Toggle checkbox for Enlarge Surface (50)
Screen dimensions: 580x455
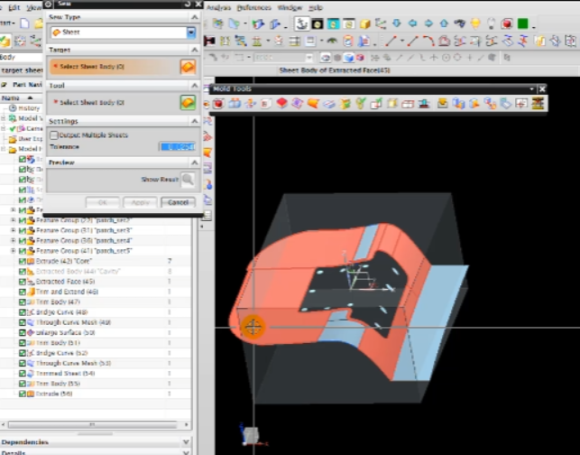click(22, 333)
